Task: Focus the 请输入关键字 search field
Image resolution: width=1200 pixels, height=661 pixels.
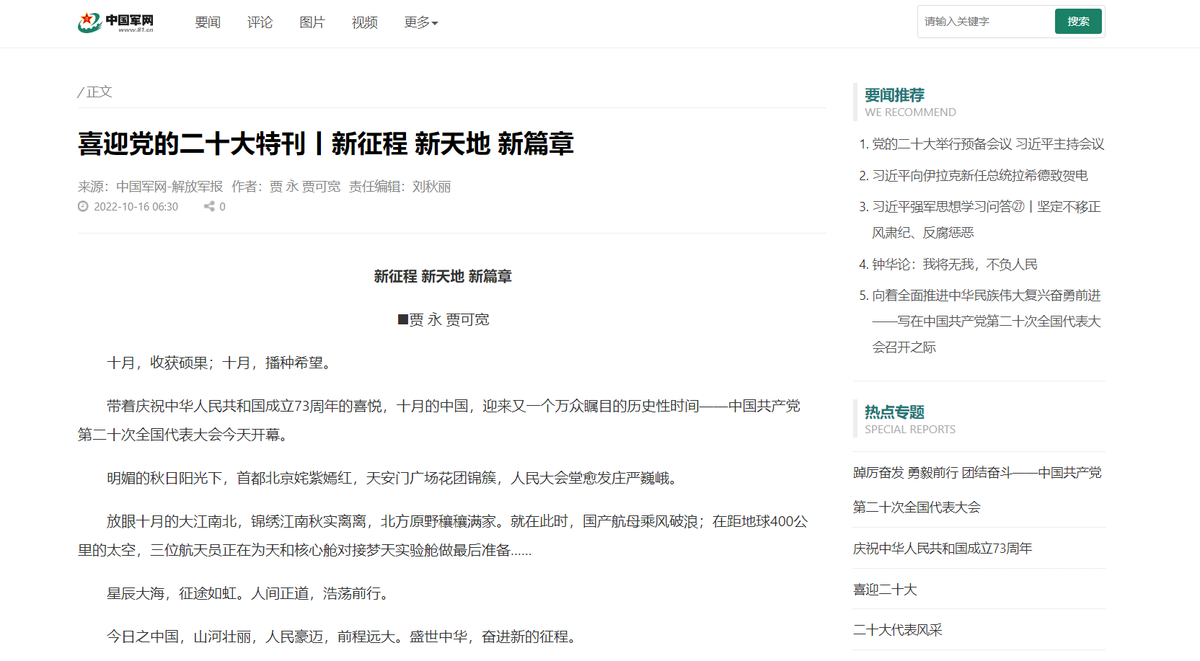Action: 986,21
